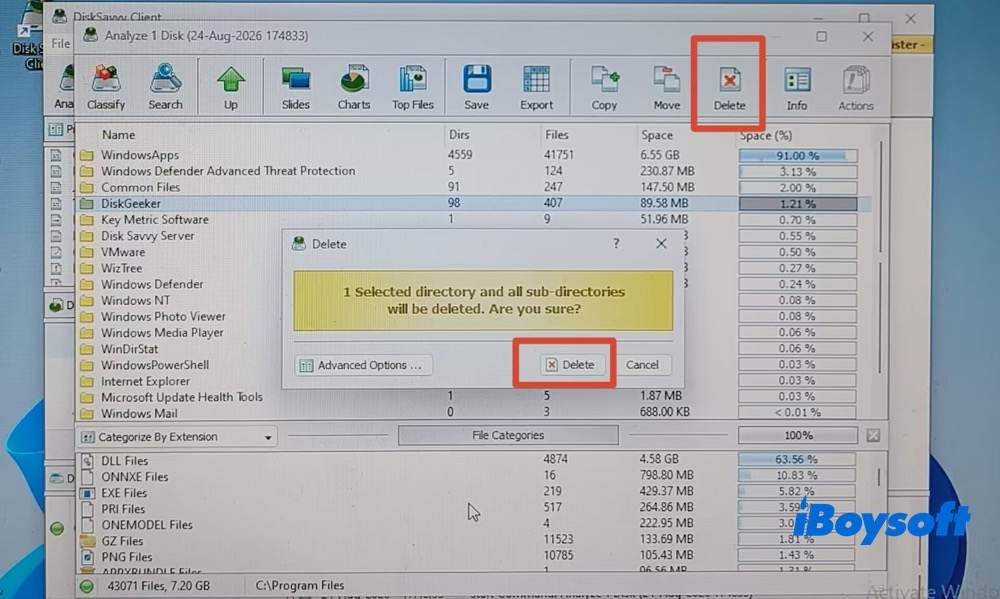This screenshot has width=1000, height=599.
Task: Open Advanced Options in Delete dialog
Action: click(362, 365)
